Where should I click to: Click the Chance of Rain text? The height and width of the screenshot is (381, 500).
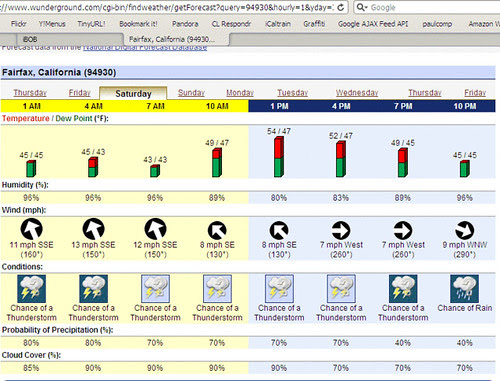coord(465,308)
